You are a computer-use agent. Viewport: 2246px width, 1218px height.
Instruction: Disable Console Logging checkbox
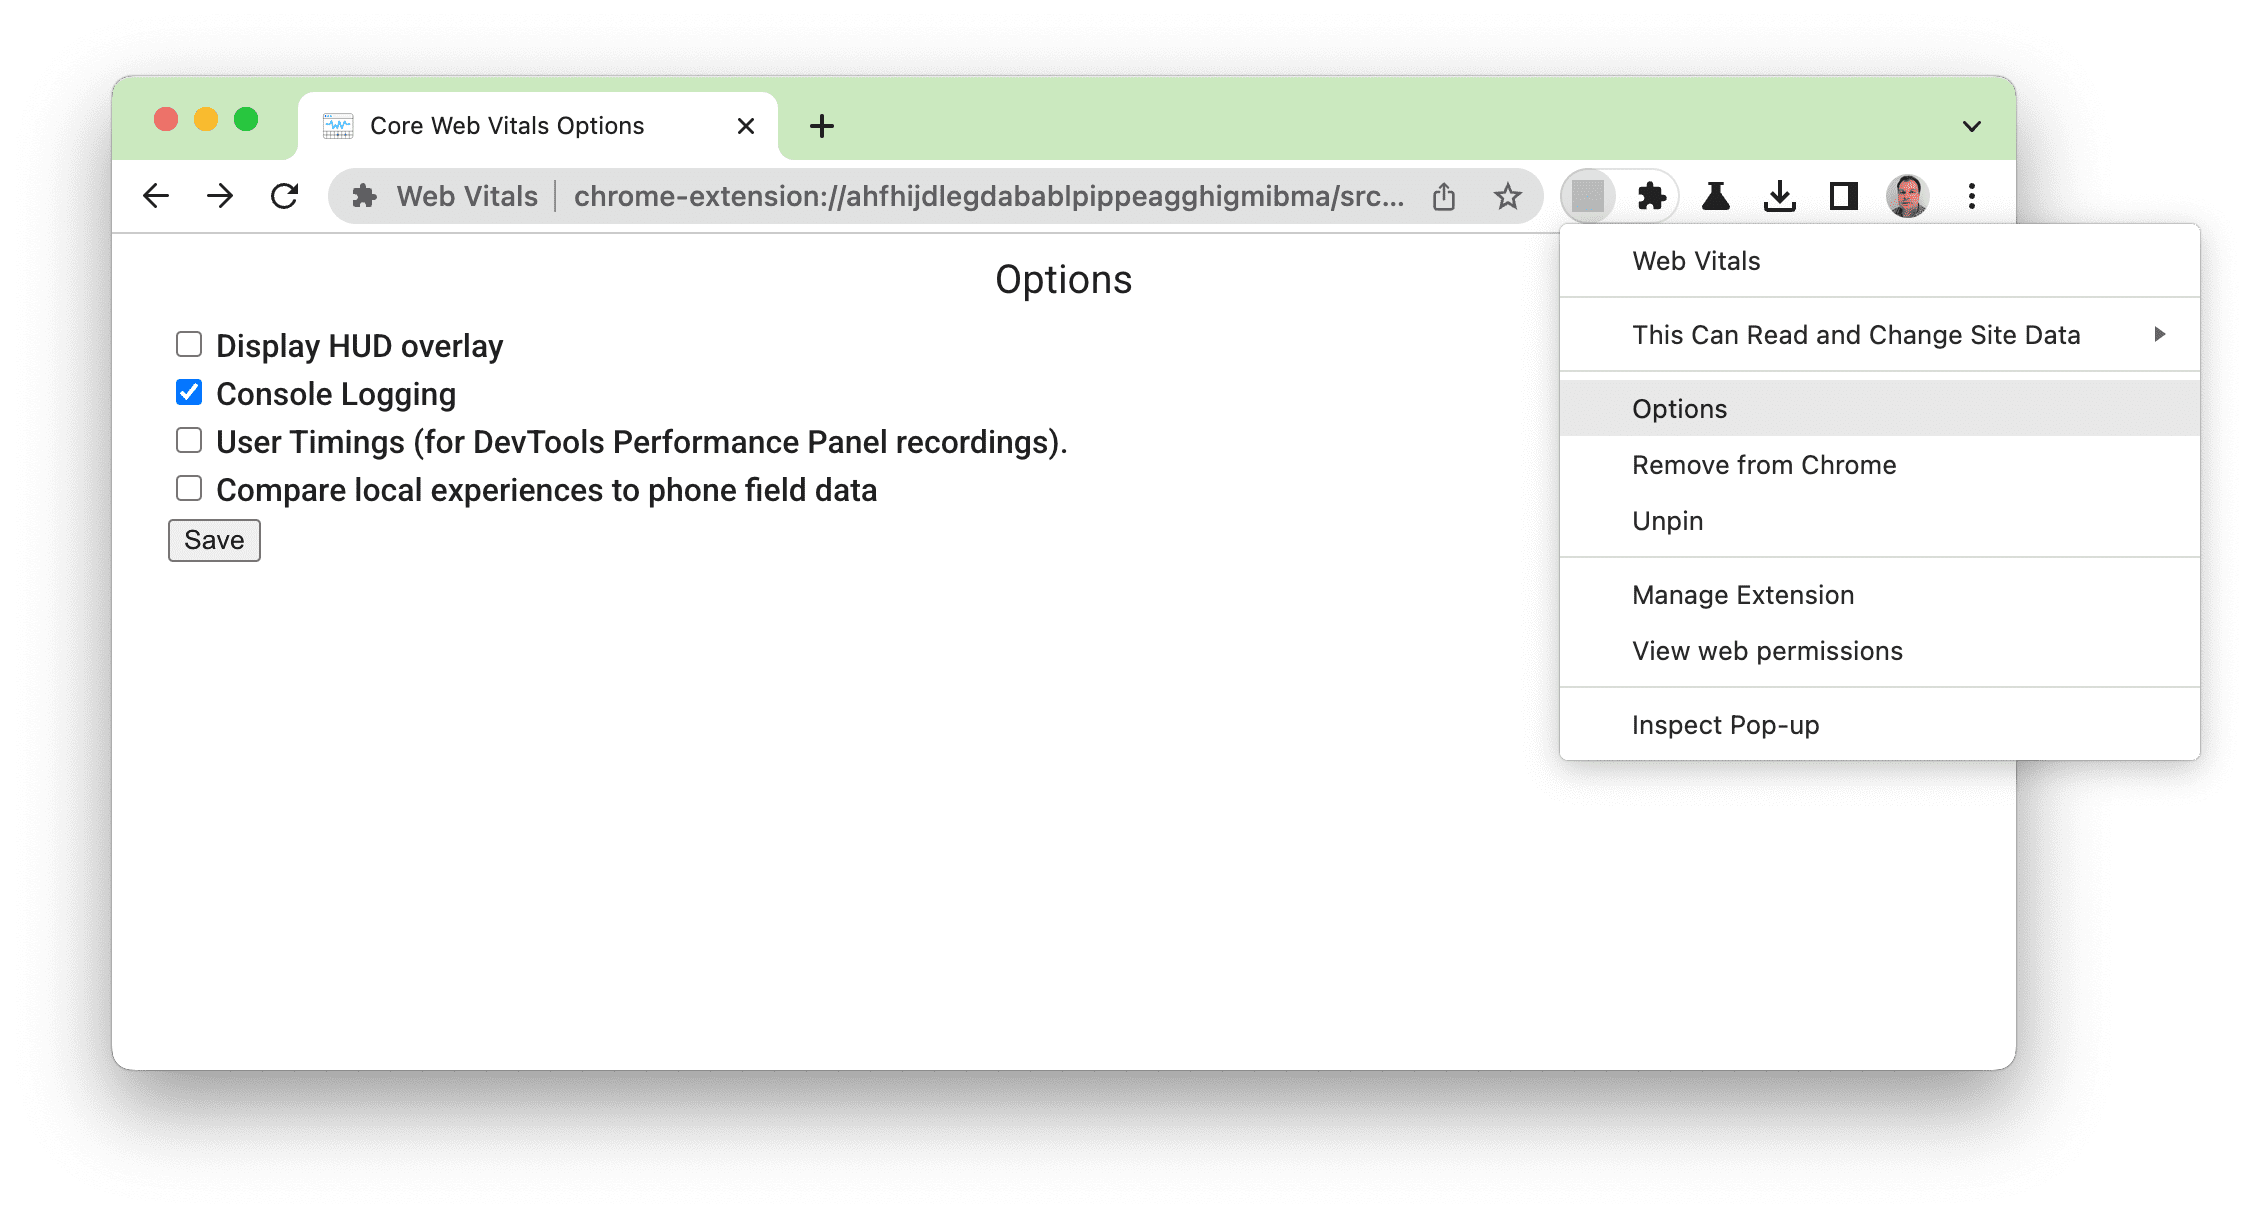point(190,394)
